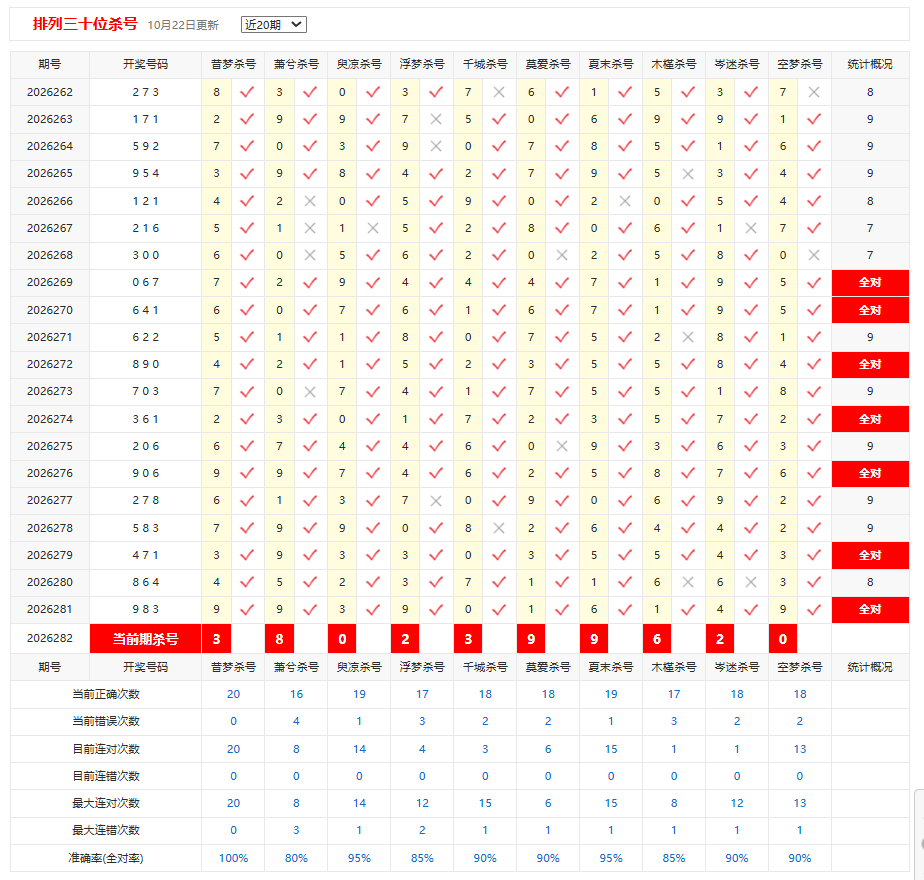Click the 排列三十位杀号 page title

(x=85, y=24)
